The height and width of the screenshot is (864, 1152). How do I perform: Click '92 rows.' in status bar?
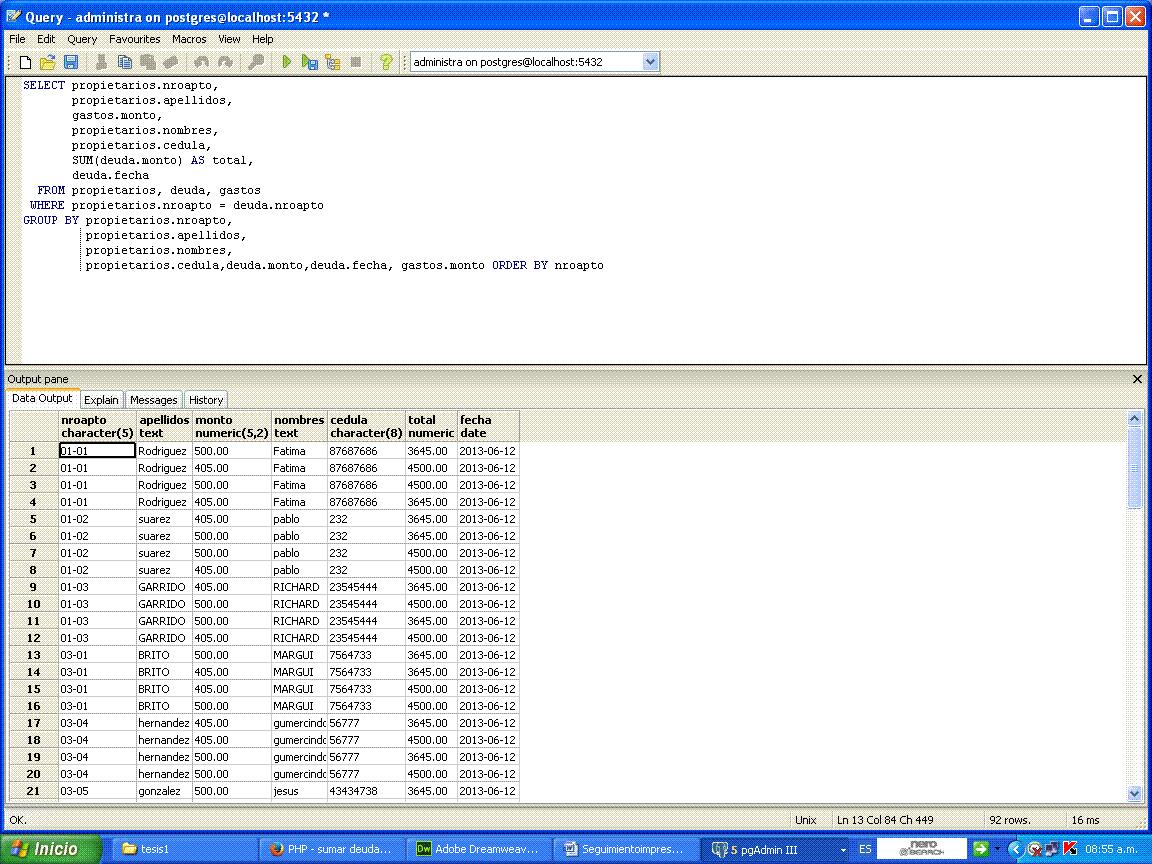pos(1009,820)
